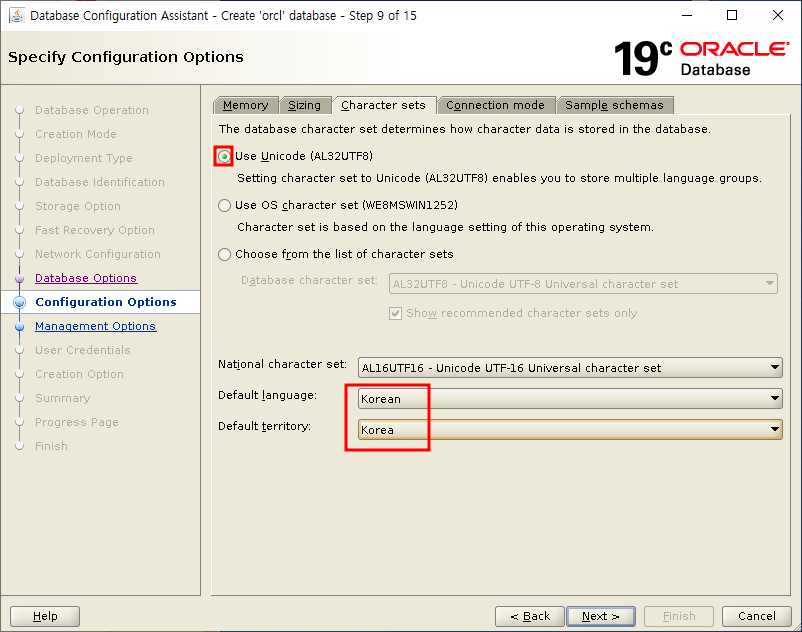
Task: Click the 'National character set:' label
Action: (x=282, y=364)
